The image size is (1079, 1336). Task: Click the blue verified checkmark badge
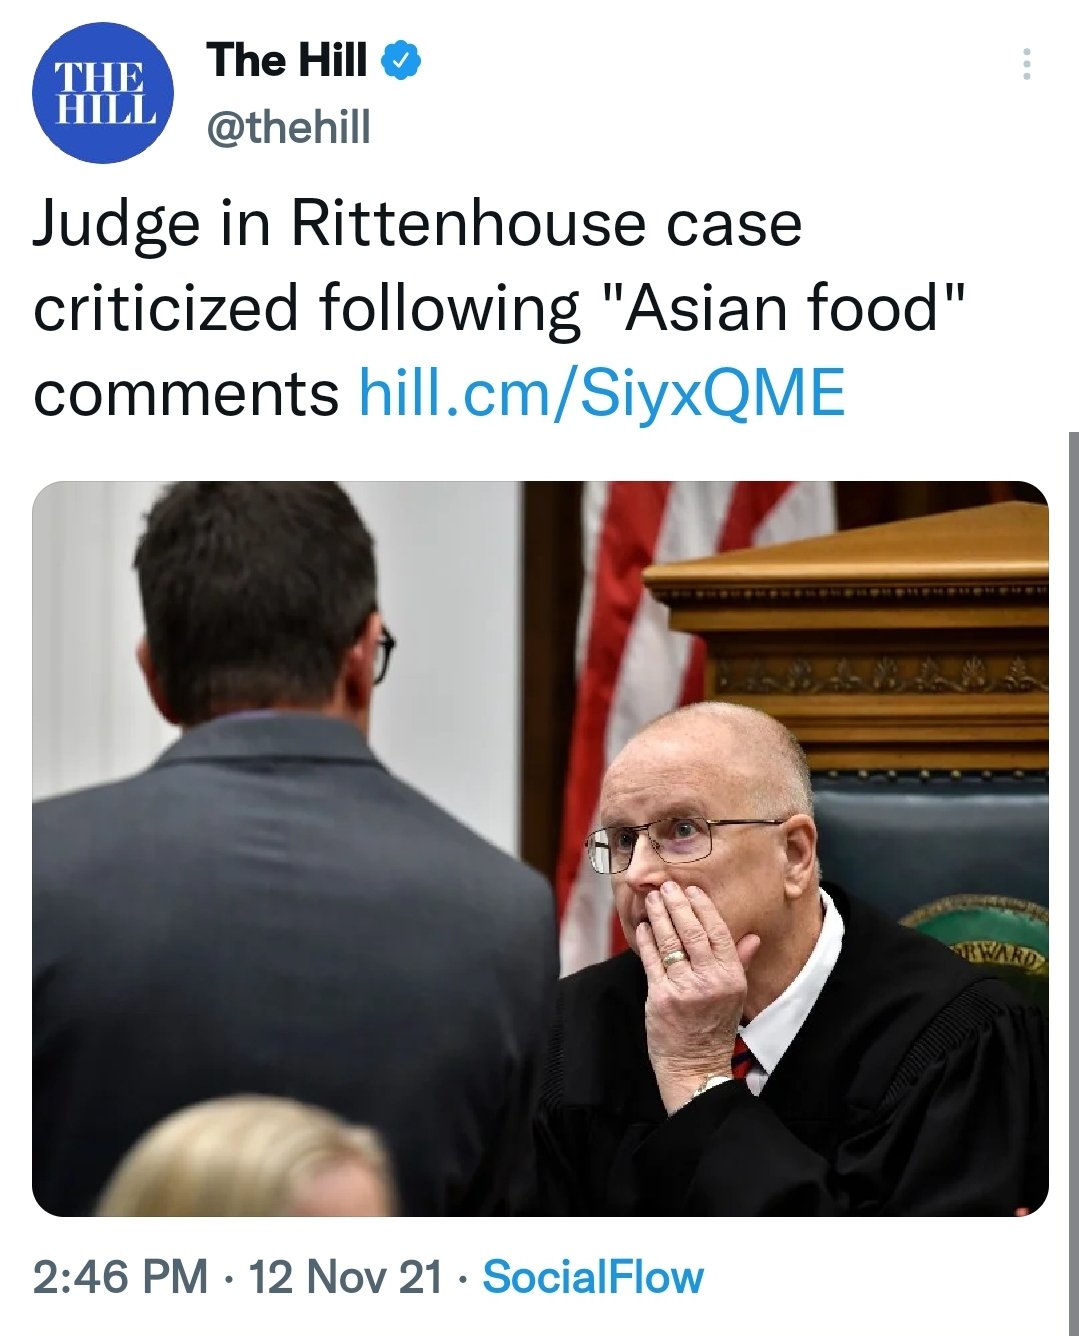[402, 61]
